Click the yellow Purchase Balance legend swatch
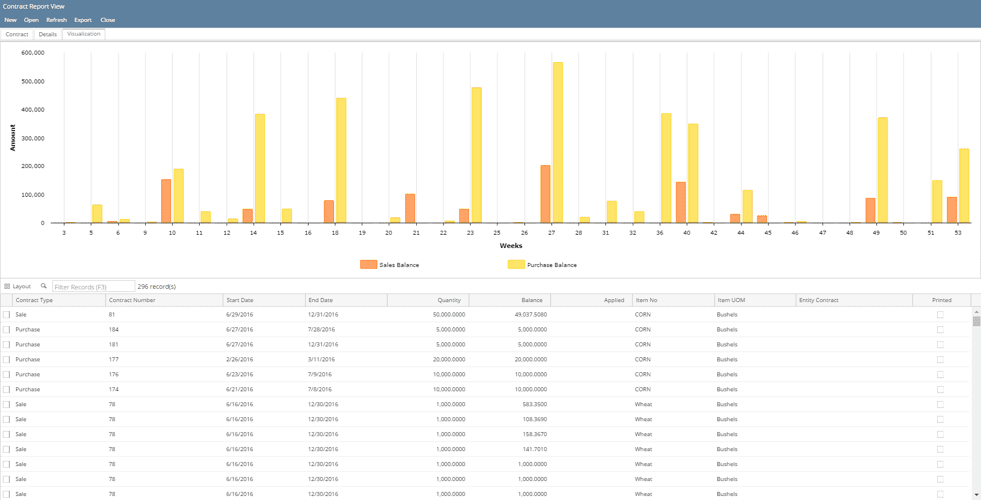 (x=516, y=265)
